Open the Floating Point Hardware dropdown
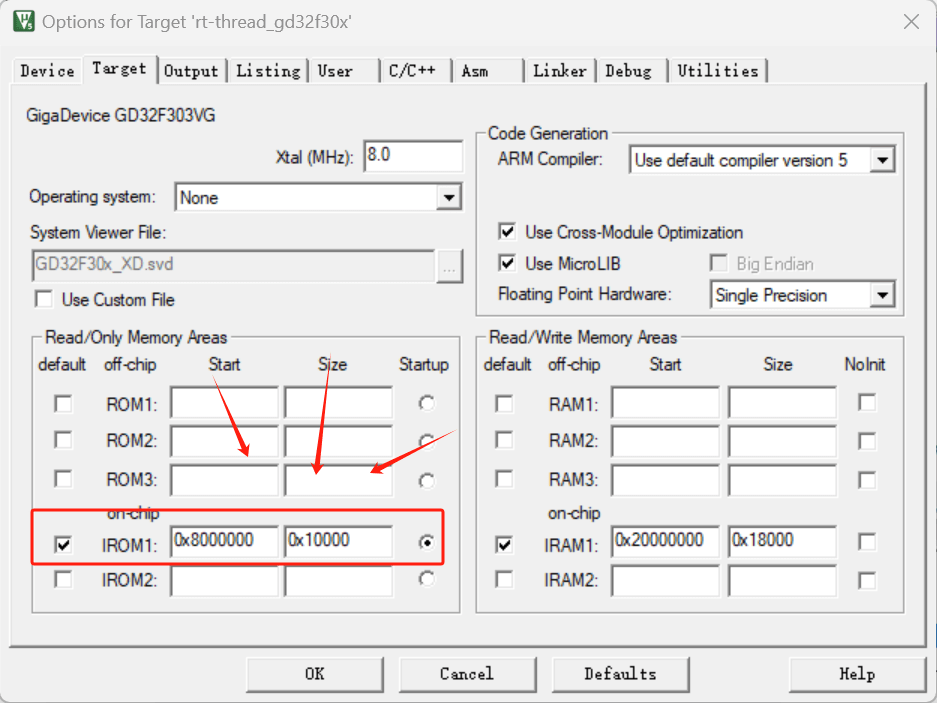The height and width of the screenshot is (703, 937). coord(881,296)
